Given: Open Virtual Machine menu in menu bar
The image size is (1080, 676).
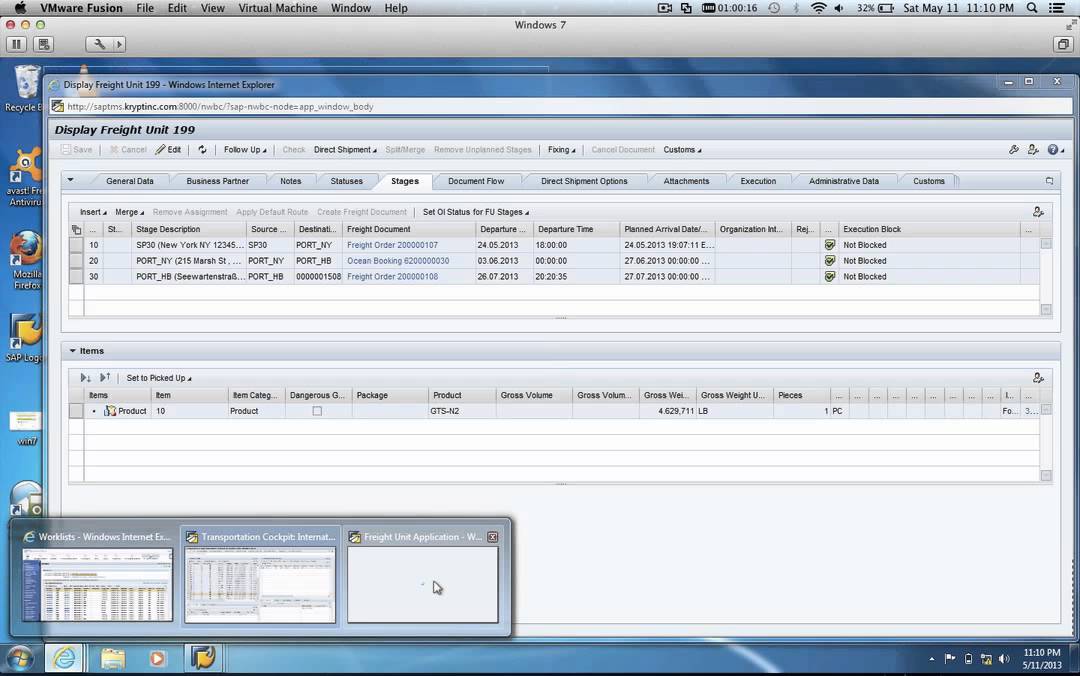Looking at the screenshot, I should point(278,8).
